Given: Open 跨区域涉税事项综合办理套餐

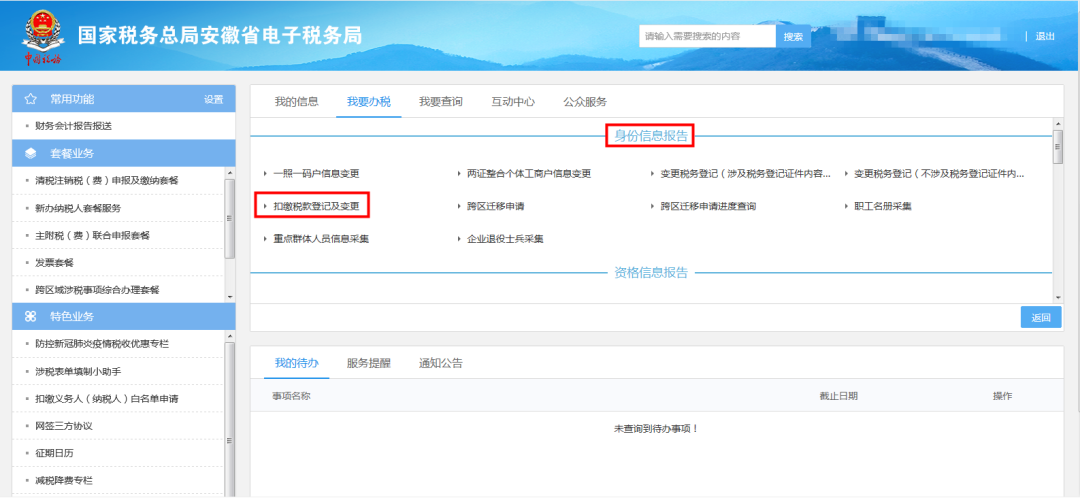Looking at the screenshot, I should [x=97, y=290].
